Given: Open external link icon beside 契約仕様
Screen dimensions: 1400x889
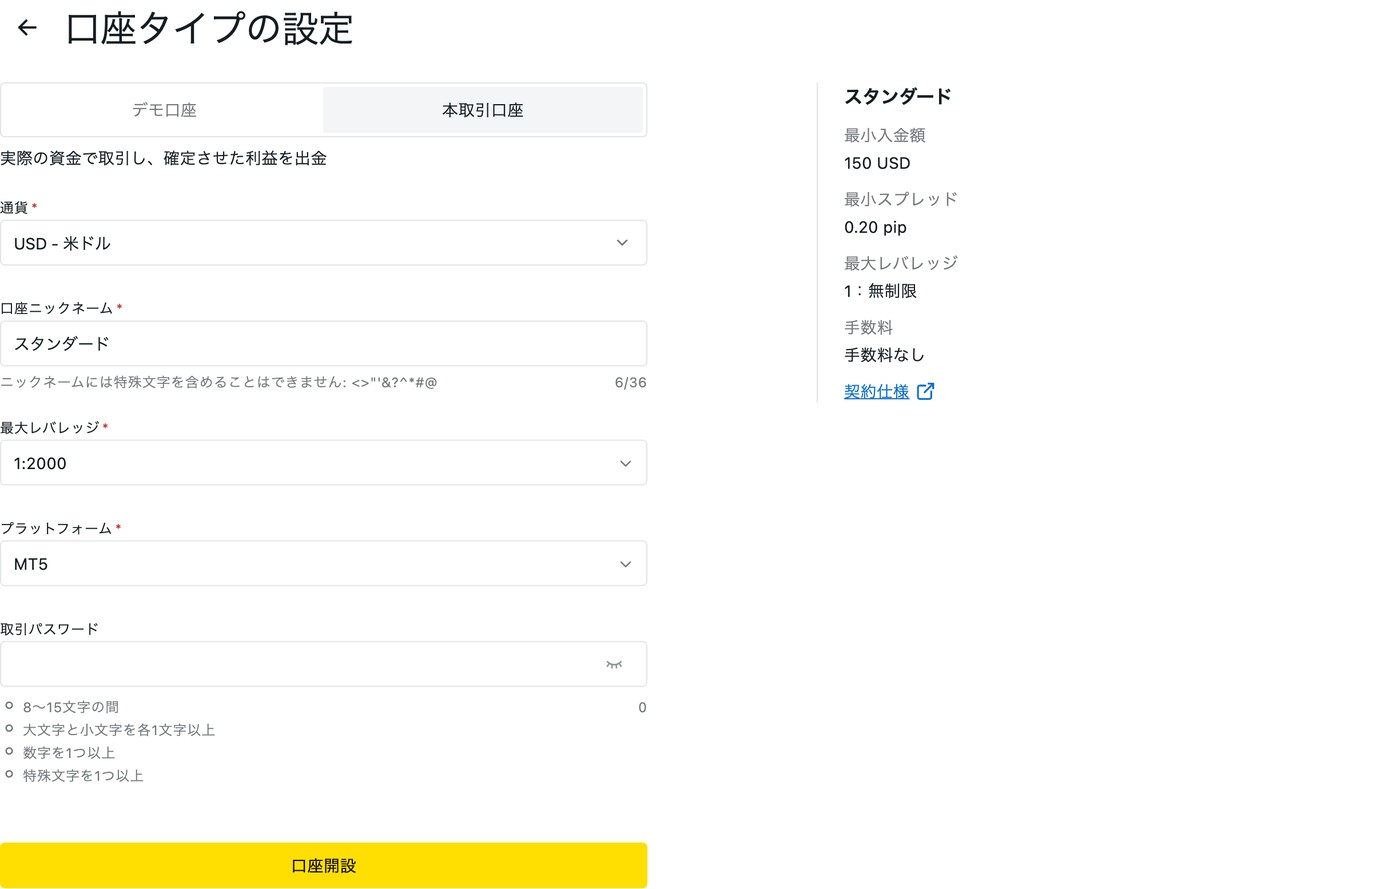Looking at the screenshot, I should [925, 391].
